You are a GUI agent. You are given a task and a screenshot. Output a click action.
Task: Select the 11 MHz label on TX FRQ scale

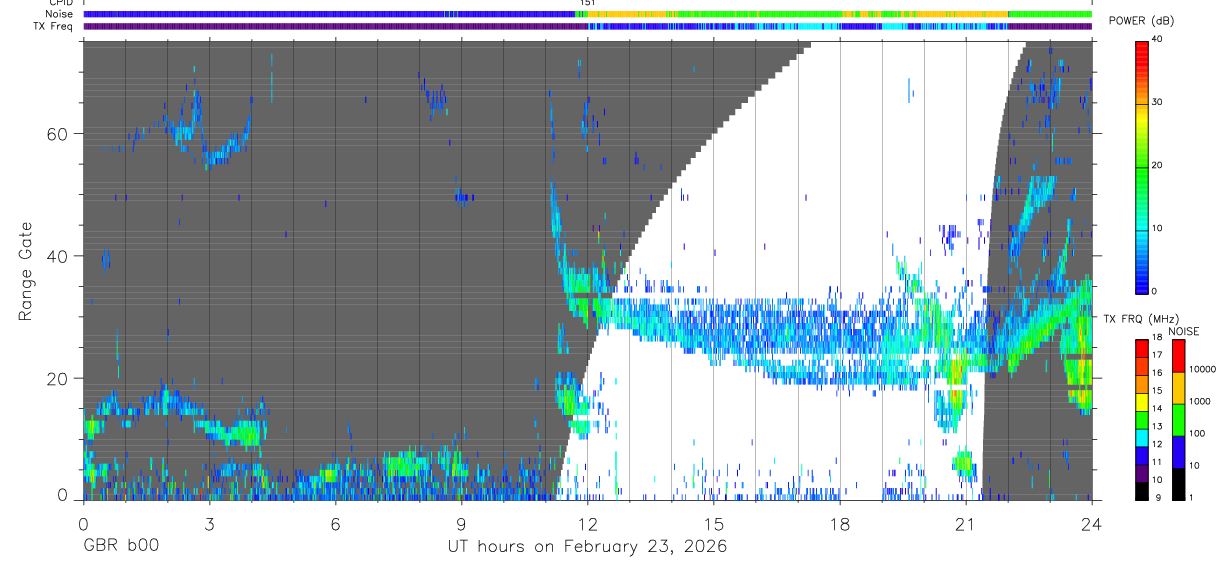point(1157,462)
